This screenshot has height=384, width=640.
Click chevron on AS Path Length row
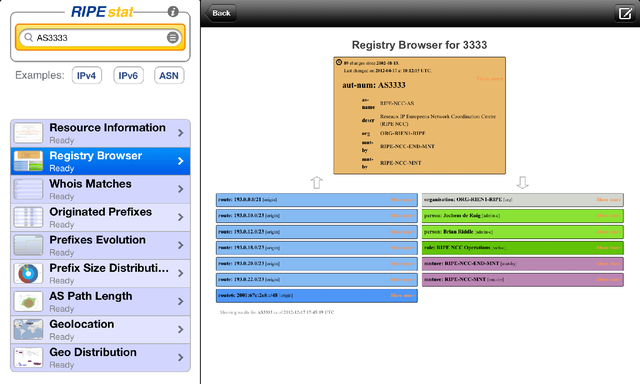tap(181, 302)
